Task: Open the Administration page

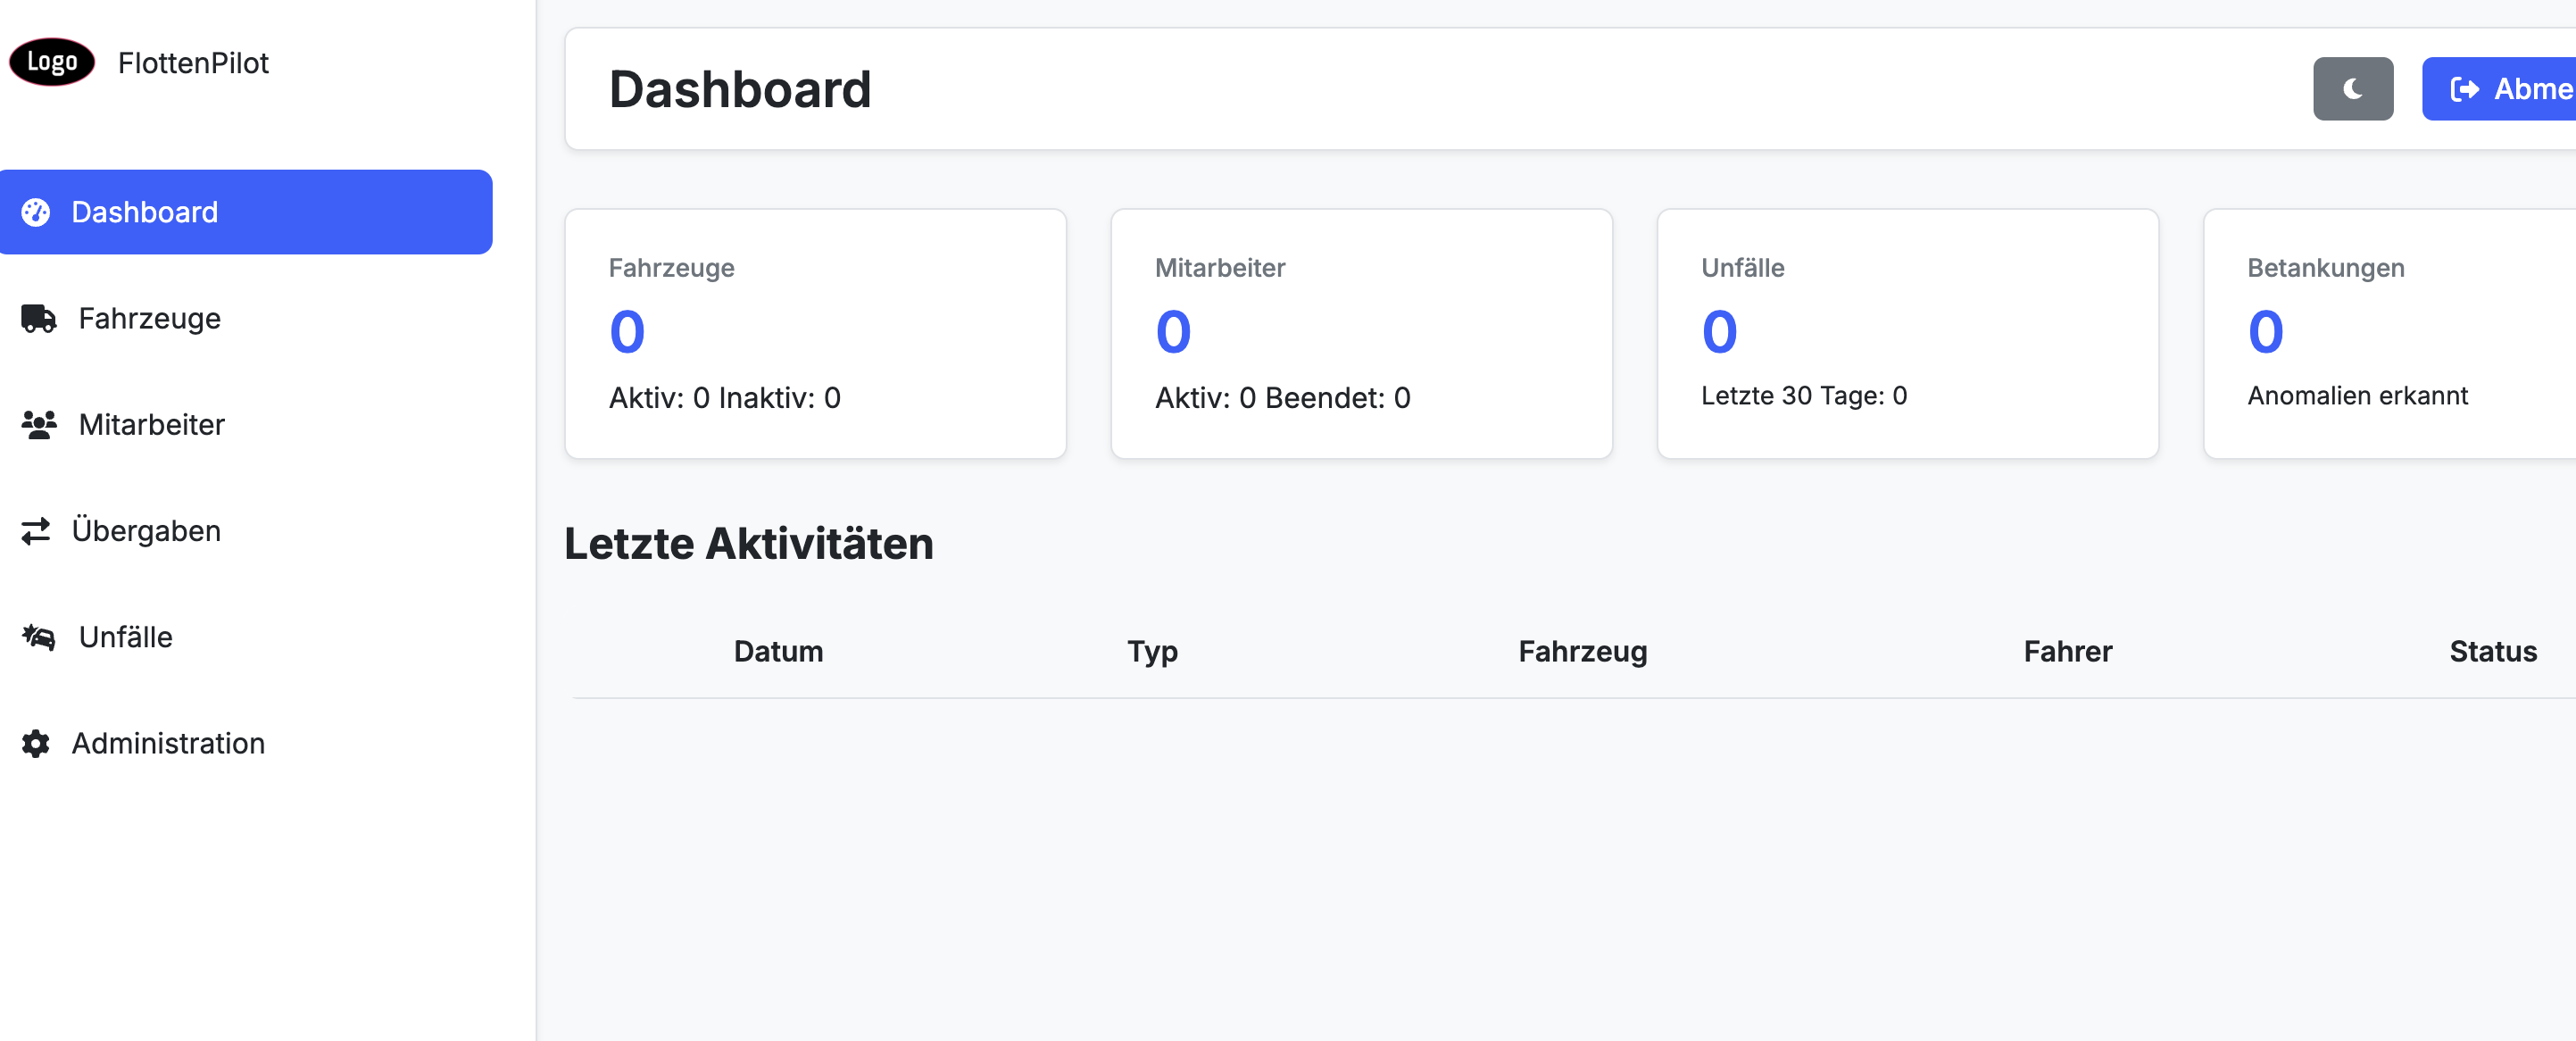Action: tap(167, 743)
